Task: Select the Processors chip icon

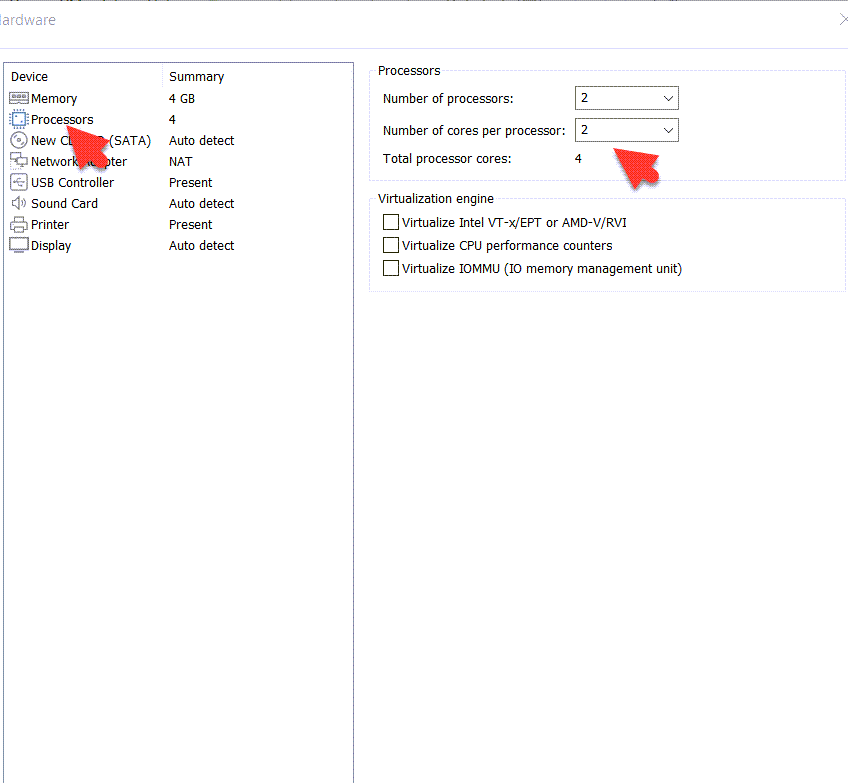Action: tap(19, 120)
